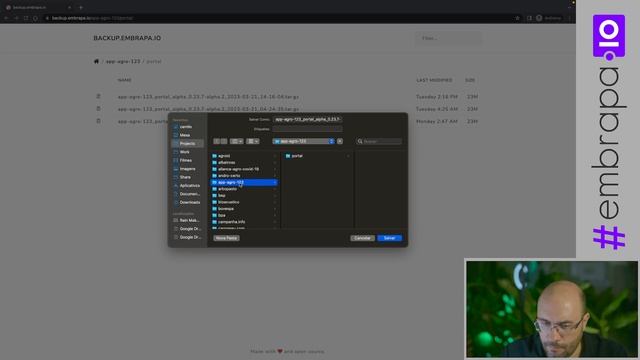
Task: Click the Cancelar button in the save dialog
Action: 362,238
